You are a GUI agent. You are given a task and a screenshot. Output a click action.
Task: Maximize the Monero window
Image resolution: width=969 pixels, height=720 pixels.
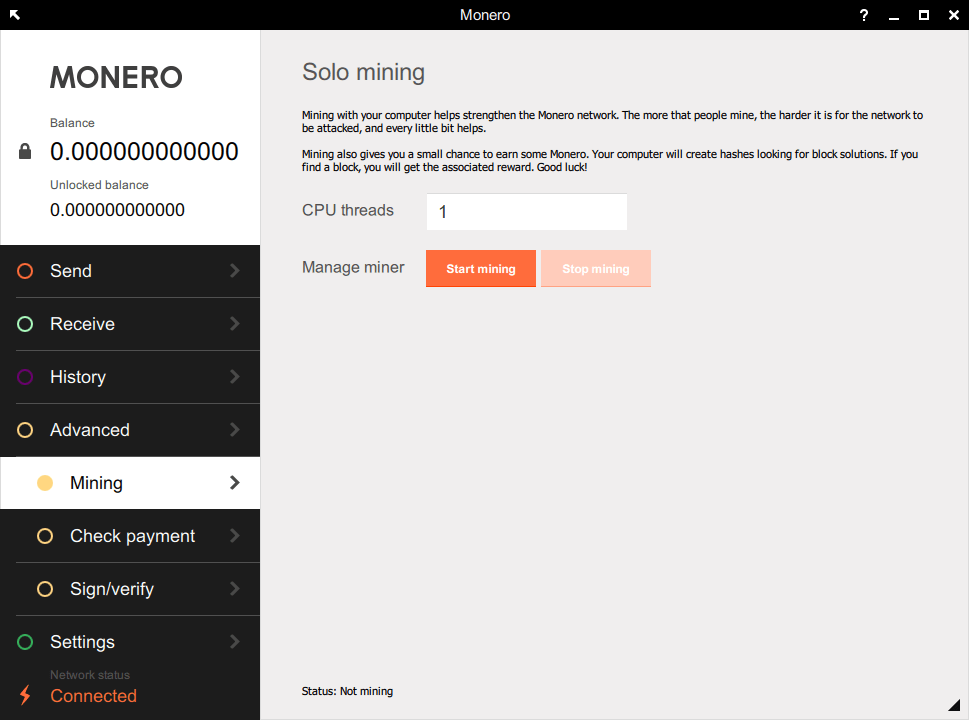click(x=924, y=15)
